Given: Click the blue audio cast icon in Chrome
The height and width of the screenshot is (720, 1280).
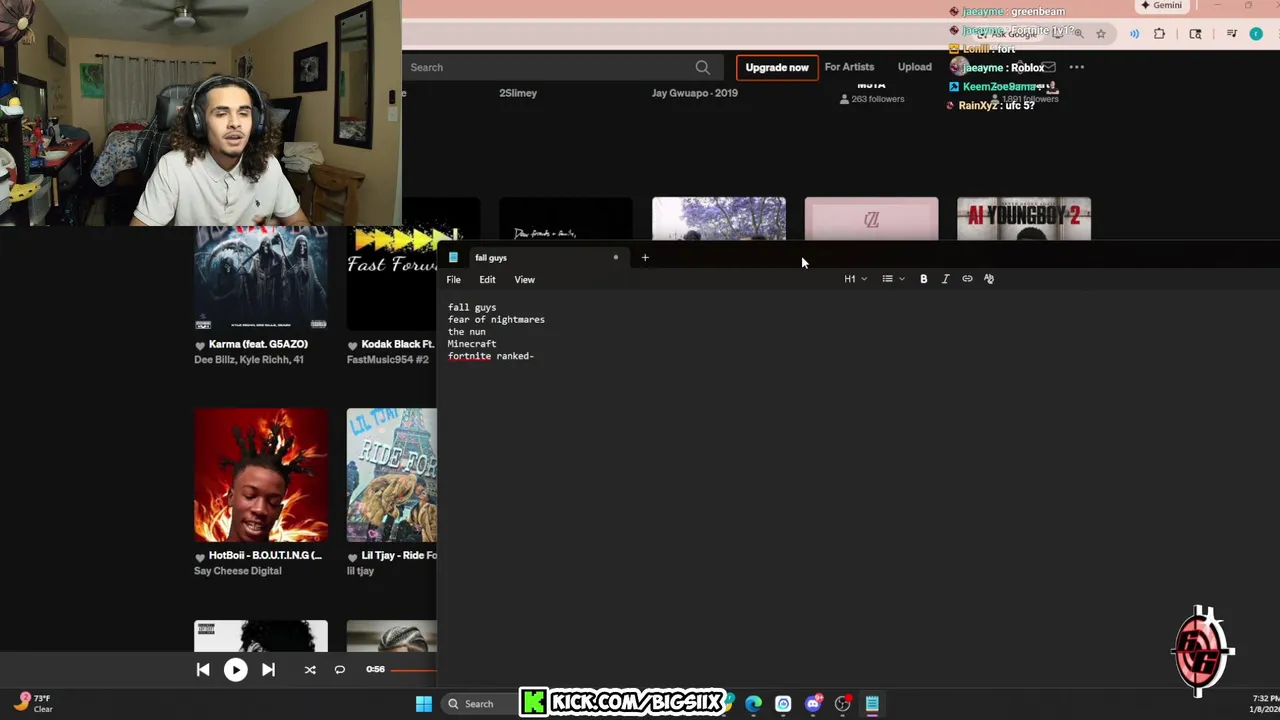Looking at the screenshot, I should (x=1134, y=34).
